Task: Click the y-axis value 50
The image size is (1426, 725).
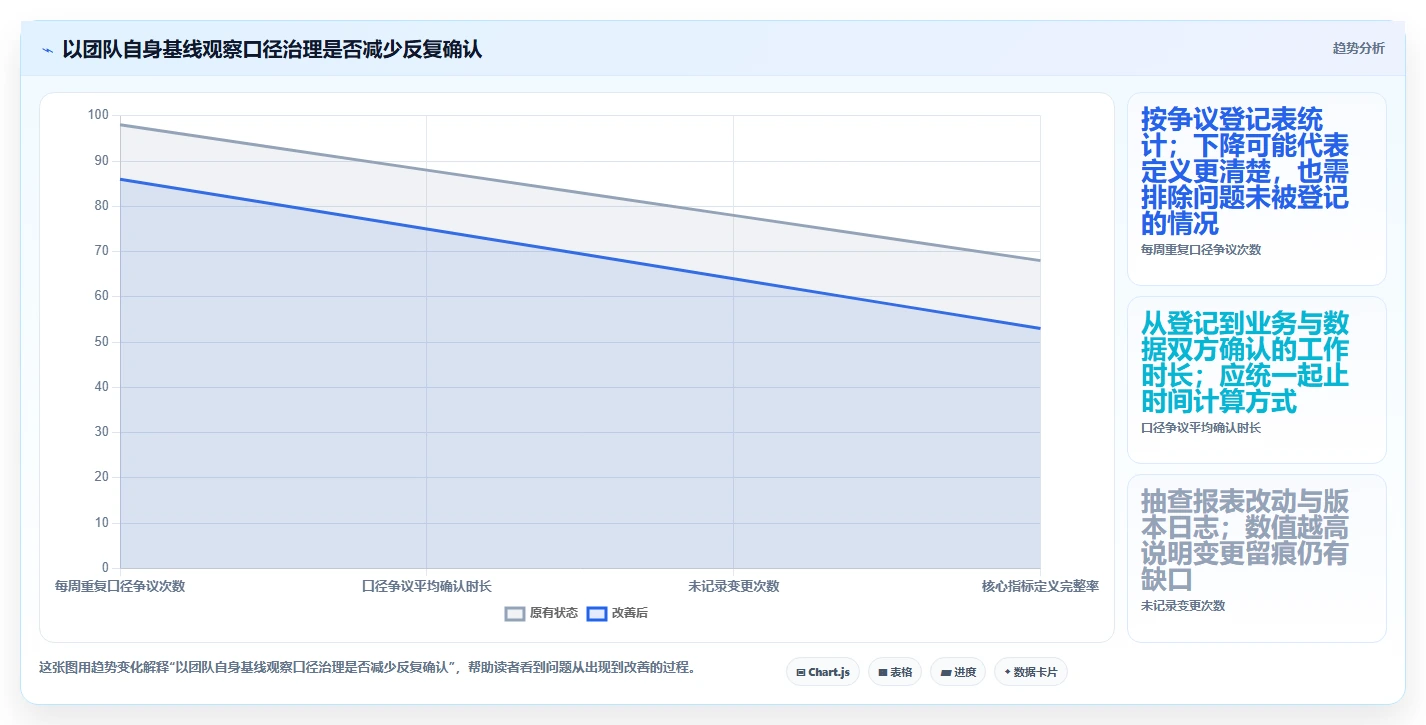Action: click(x=101, y=342)
